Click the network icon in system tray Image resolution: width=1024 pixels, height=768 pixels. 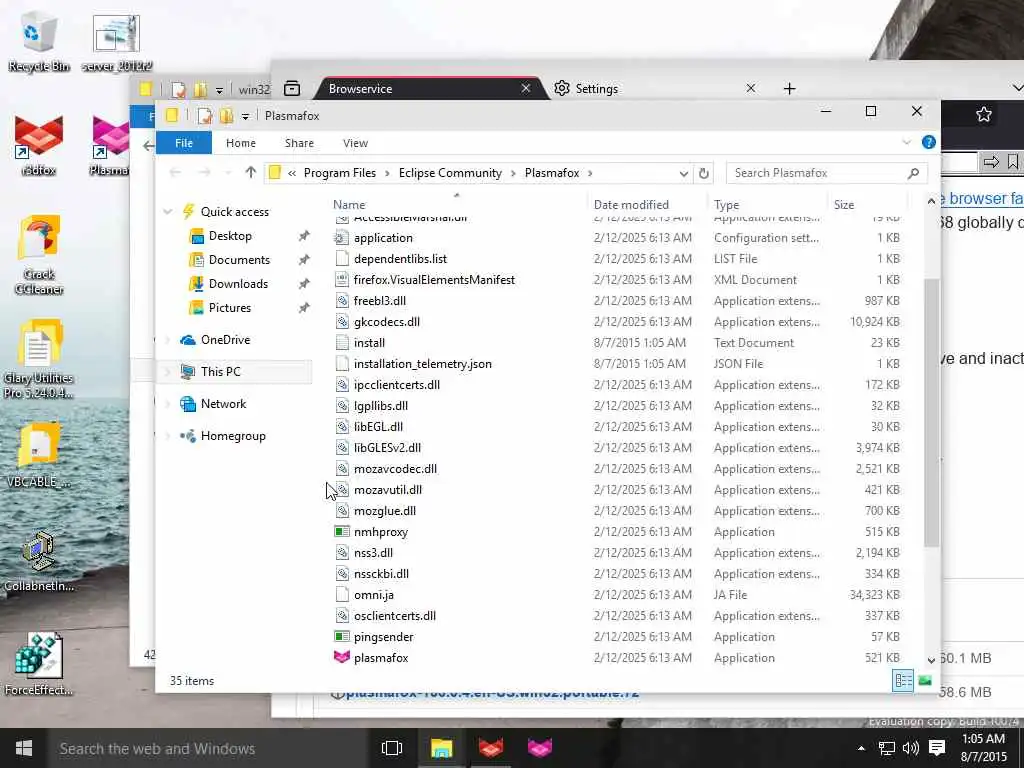click(886, 748)
